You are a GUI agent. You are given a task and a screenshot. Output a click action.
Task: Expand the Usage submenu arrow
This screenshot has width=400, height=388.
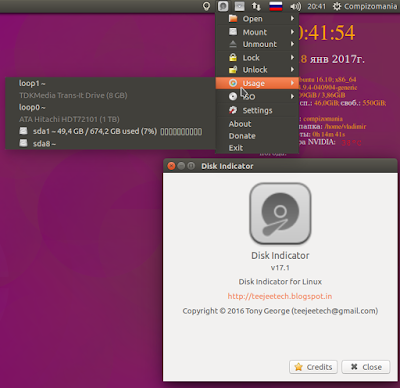click(x=292, y=83)
